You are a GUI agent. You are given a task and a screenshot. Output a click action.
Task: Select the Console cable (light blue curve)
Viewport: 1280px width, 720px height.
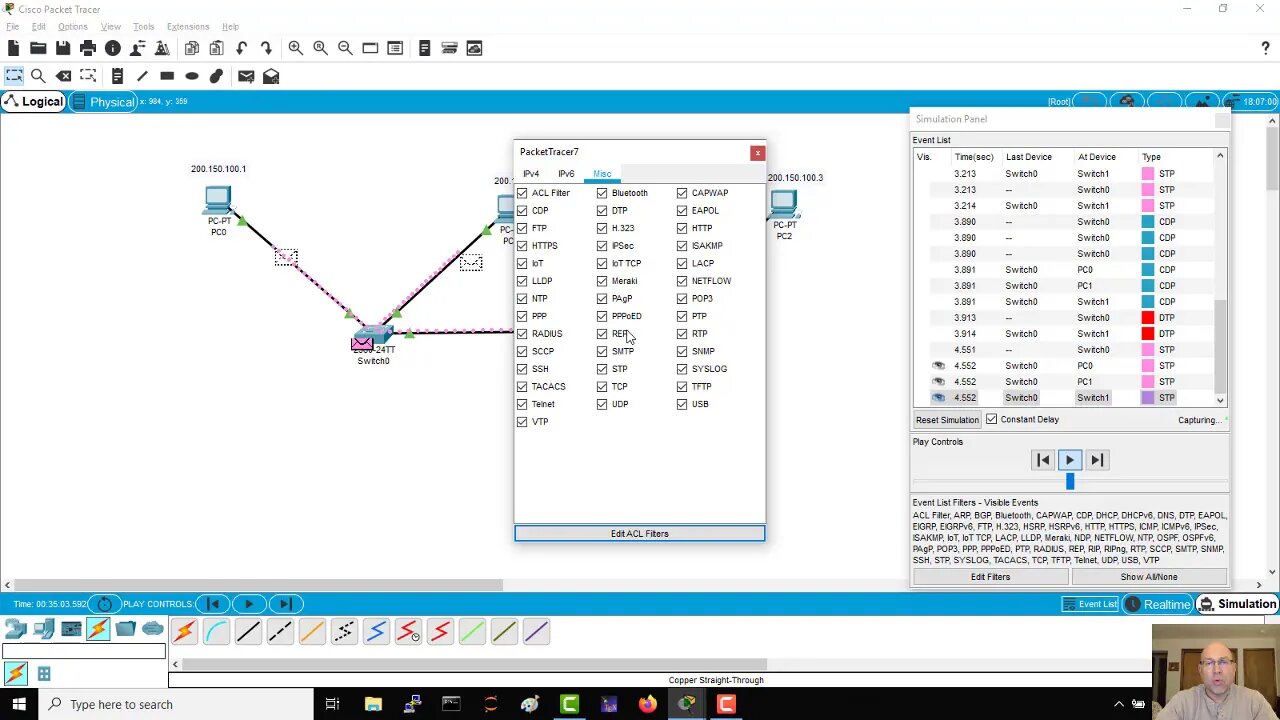click(x=216, y=631)
